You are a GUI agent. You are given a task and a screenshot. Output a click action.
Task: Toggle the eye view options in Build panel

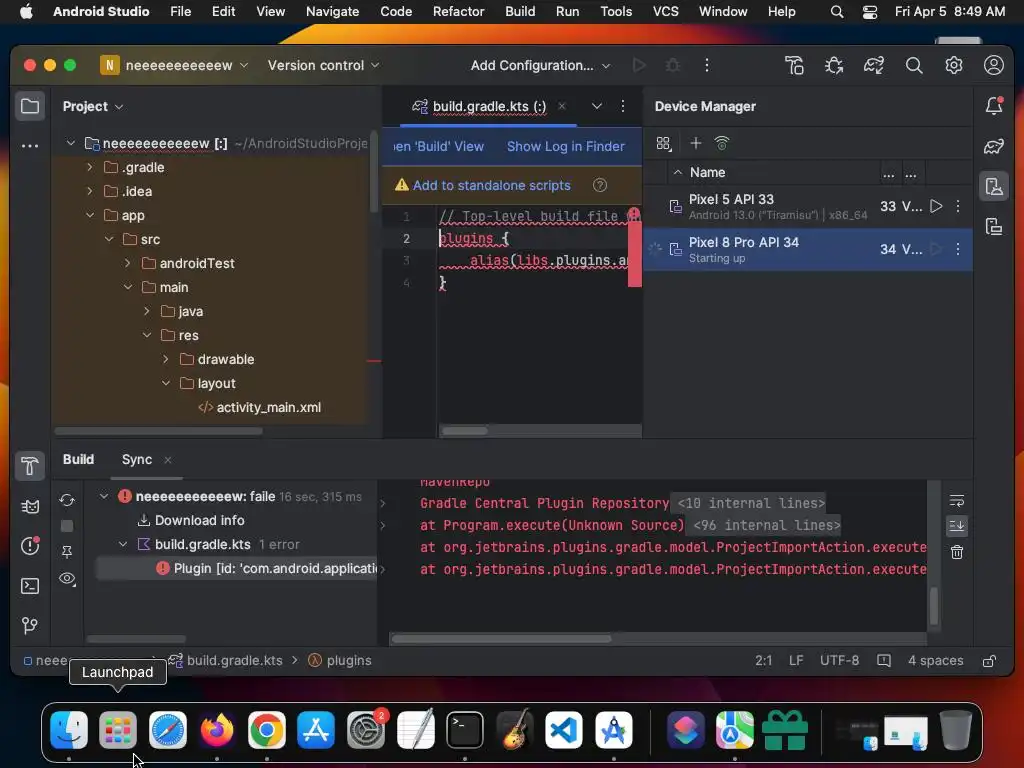[x=67, y=579]
